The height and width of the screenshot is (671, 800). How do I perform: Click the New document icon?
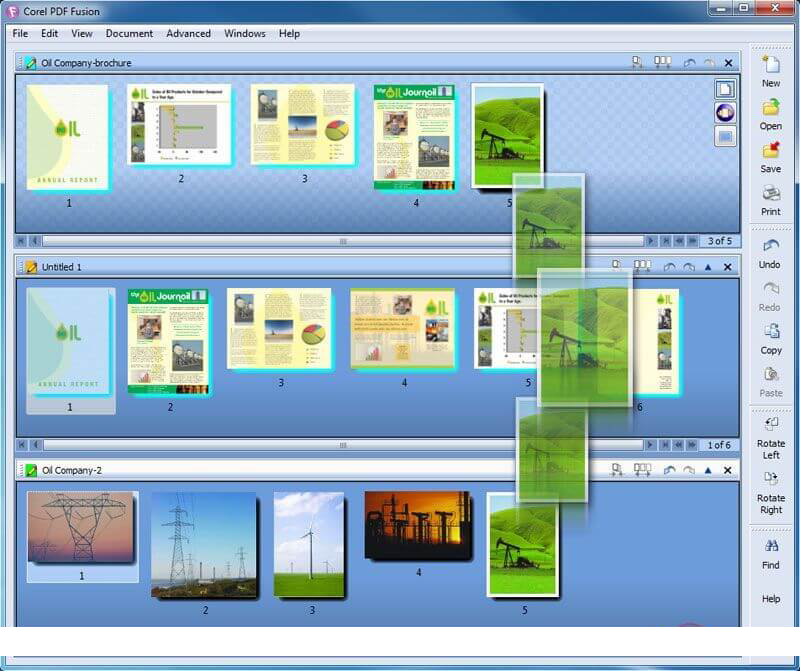[770, 66]
